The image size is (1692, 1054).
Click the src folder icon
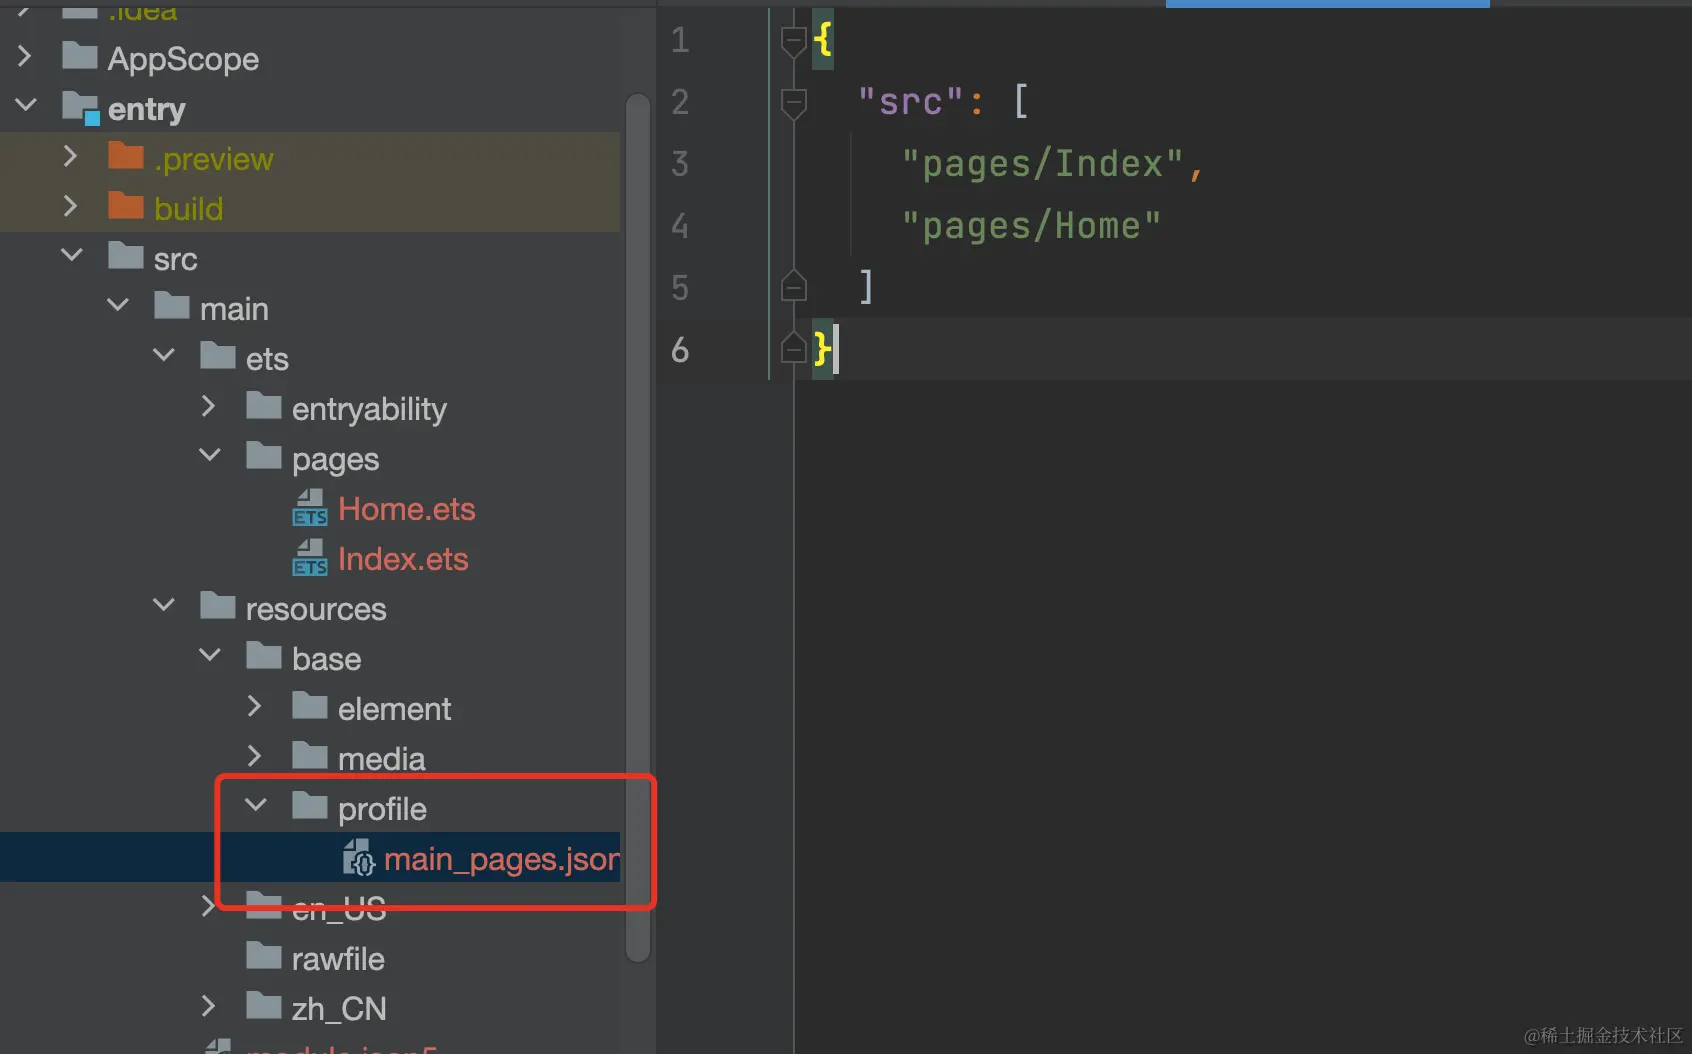126,256
